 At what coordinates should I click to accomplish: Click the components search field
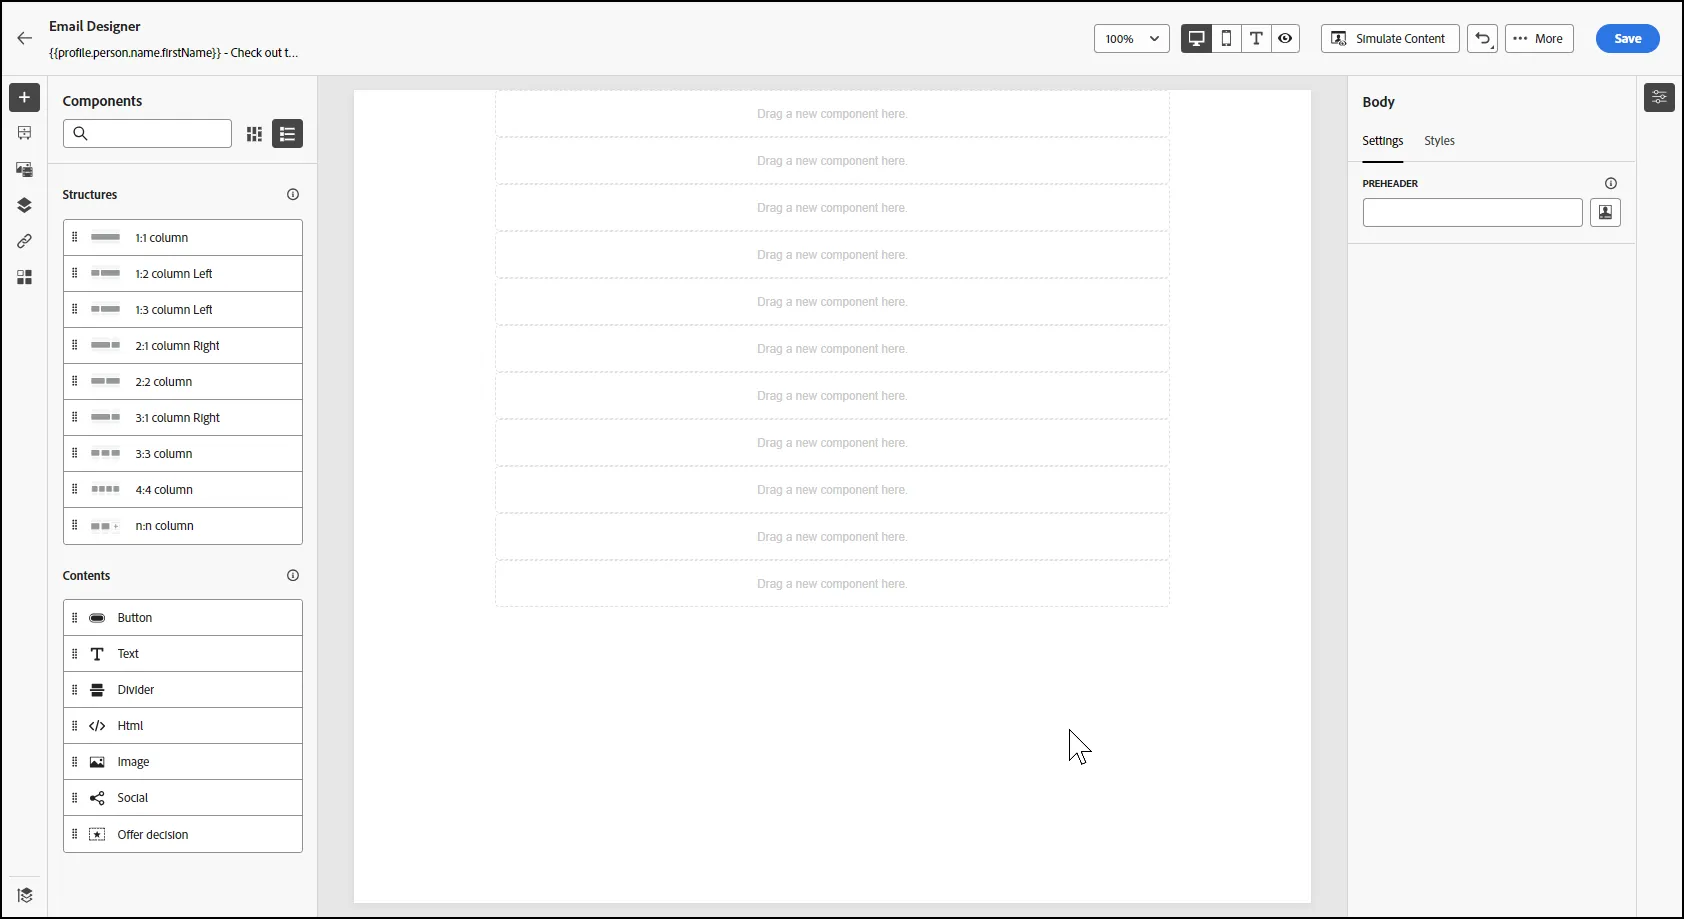click(147, 134)
